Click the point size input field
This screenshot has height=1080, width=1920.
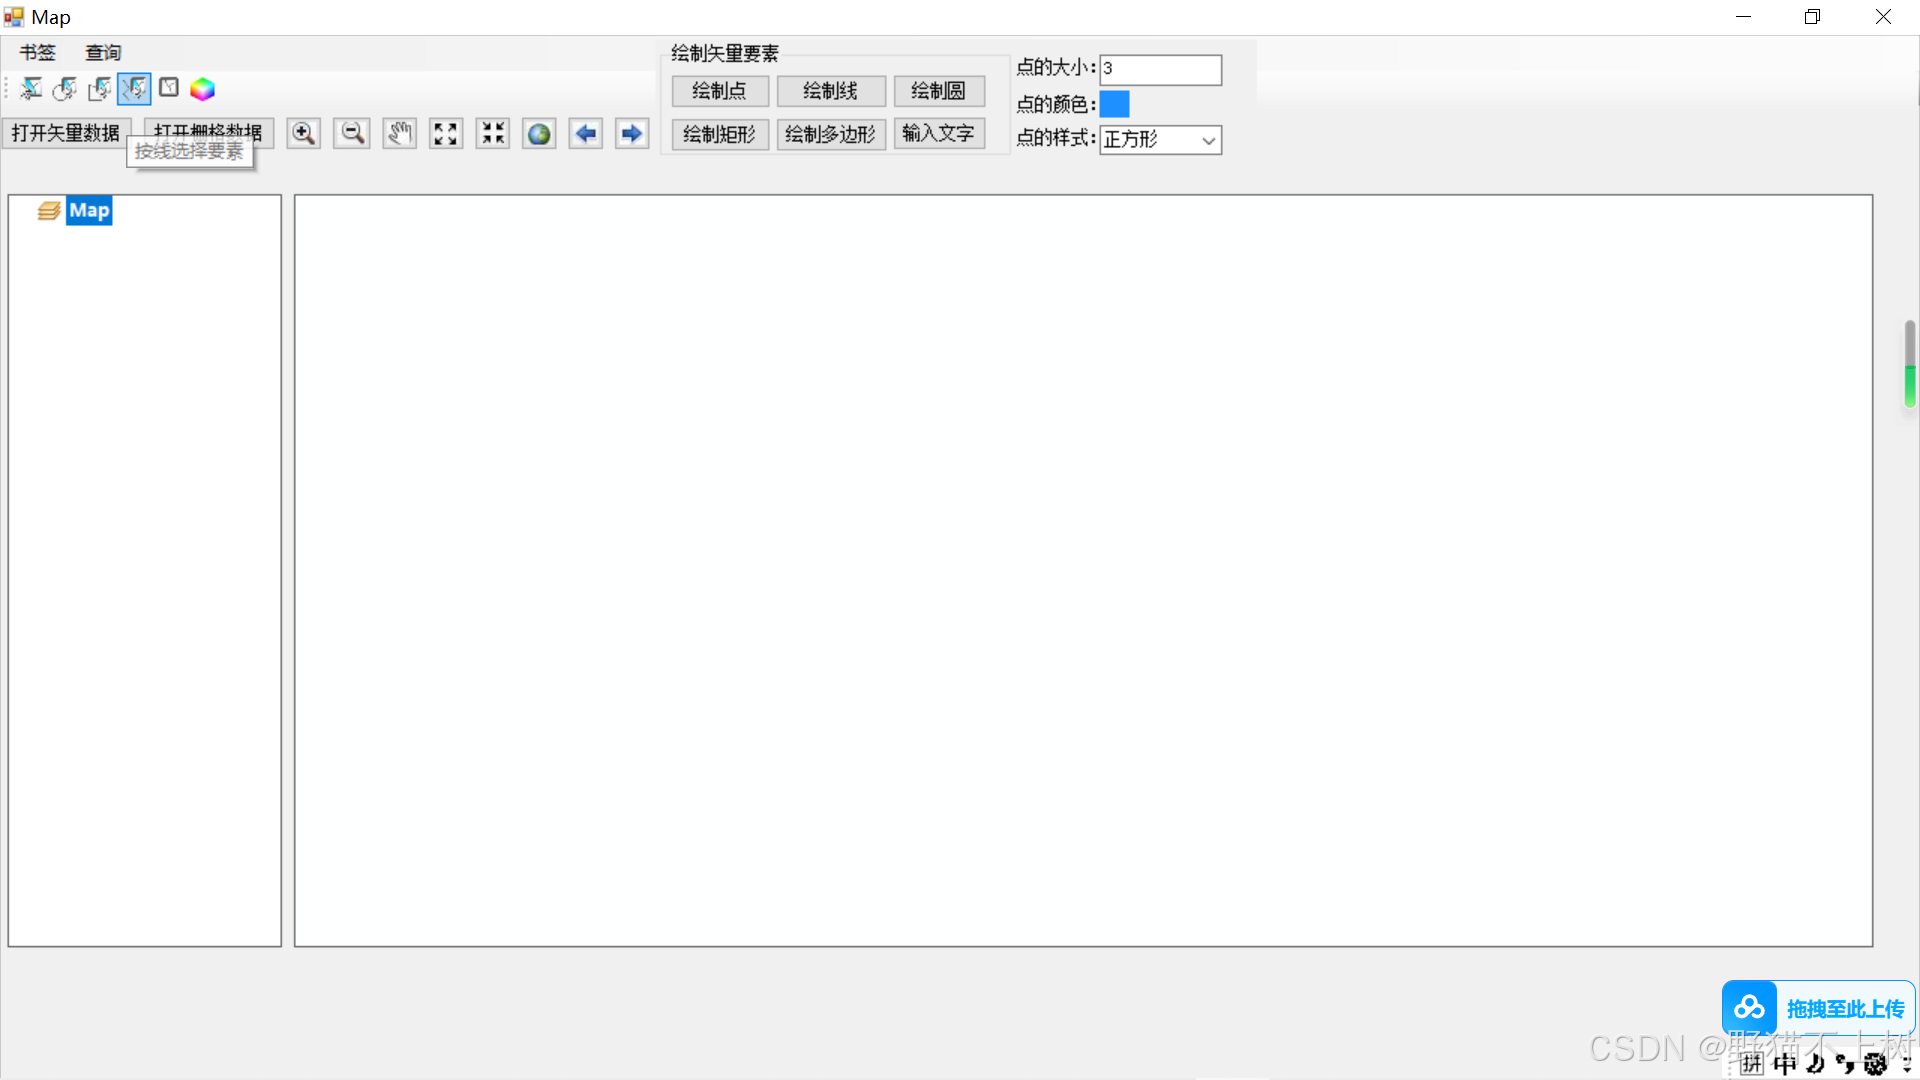[x=1160, y=69]
